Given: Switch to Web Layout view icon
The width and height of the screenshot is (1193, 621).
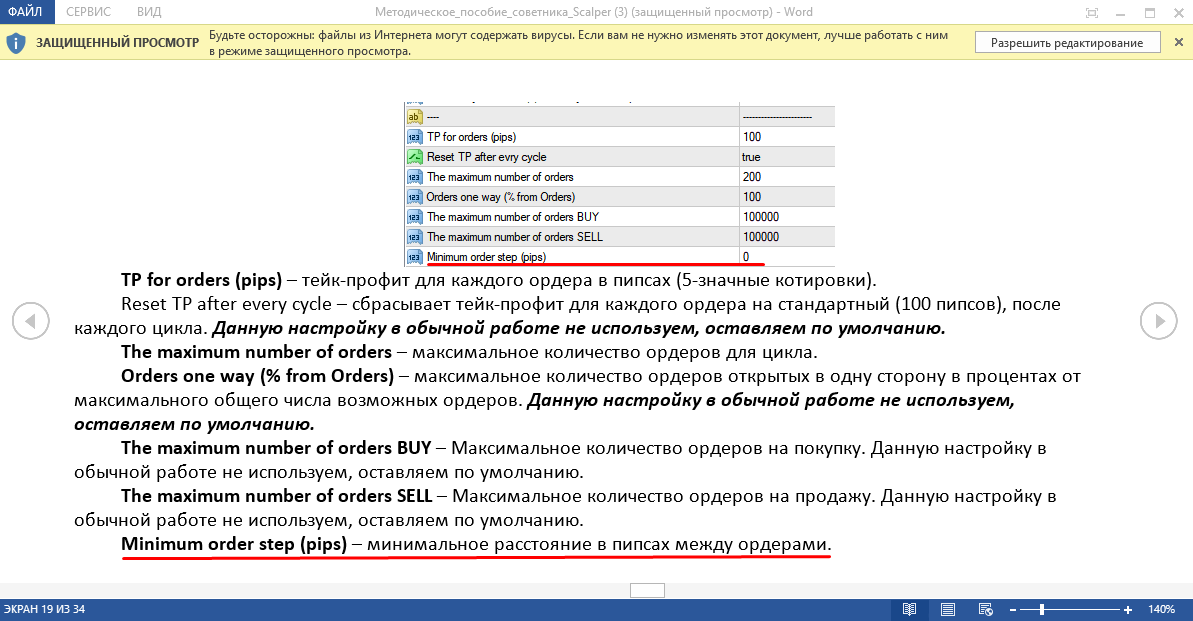Looking at the screenshot, I should pyautogui.click(x=986, y=609).
